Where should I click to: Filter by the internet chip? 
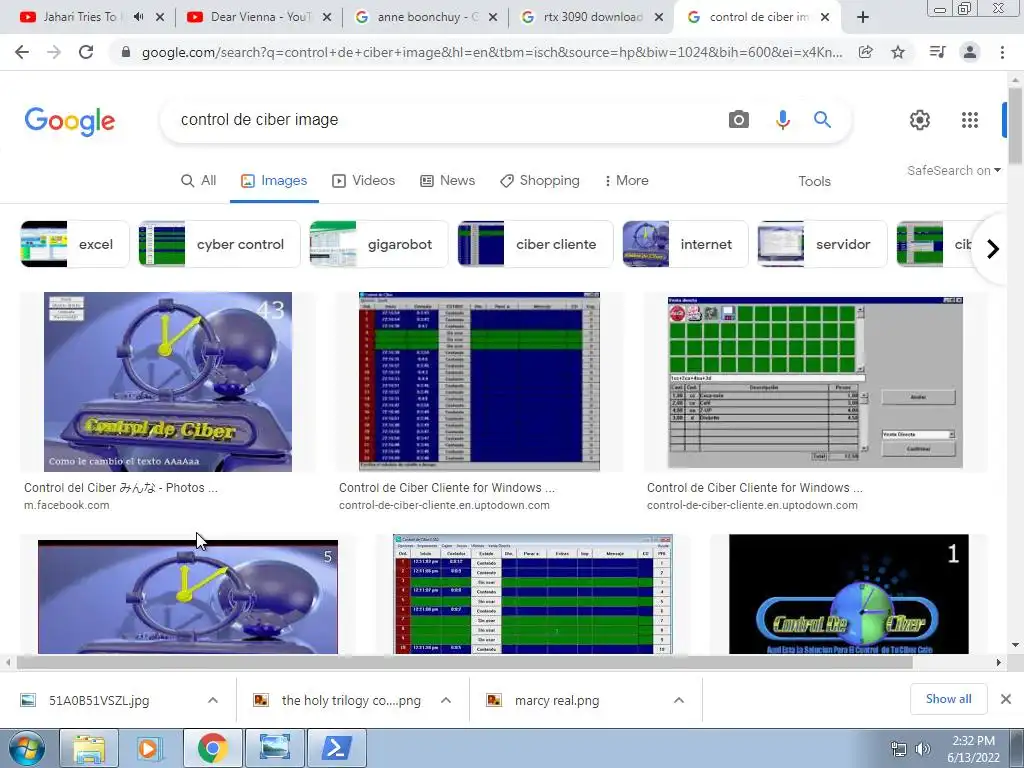click(685, 244)
